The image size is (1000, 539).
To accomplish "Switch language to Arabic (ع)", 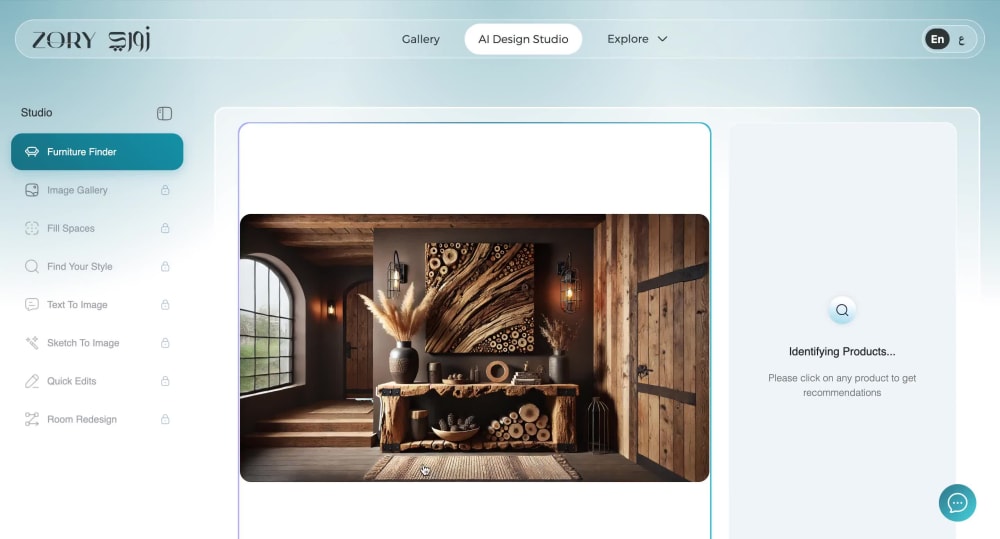I will [961, 40].
